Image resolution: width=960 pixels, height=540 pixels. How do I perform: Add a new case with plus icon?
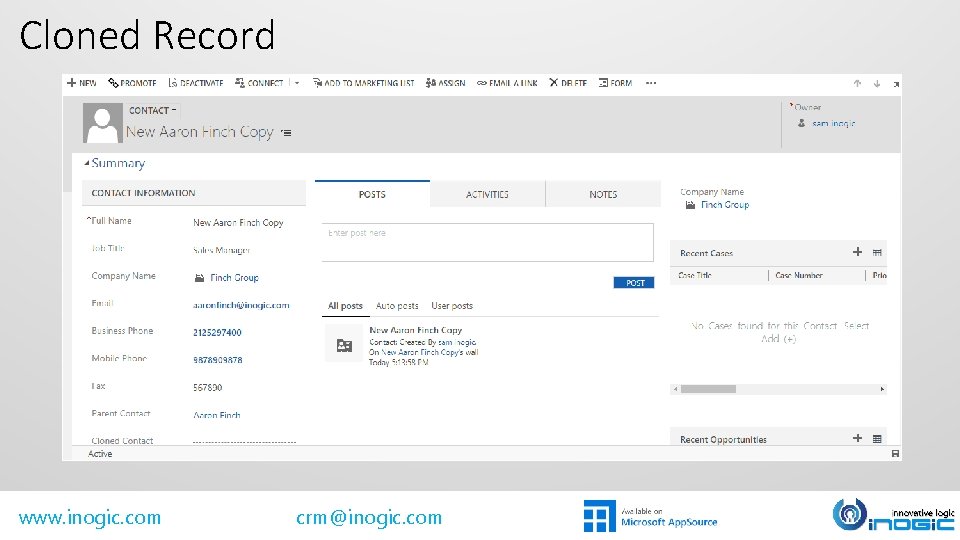857,252
